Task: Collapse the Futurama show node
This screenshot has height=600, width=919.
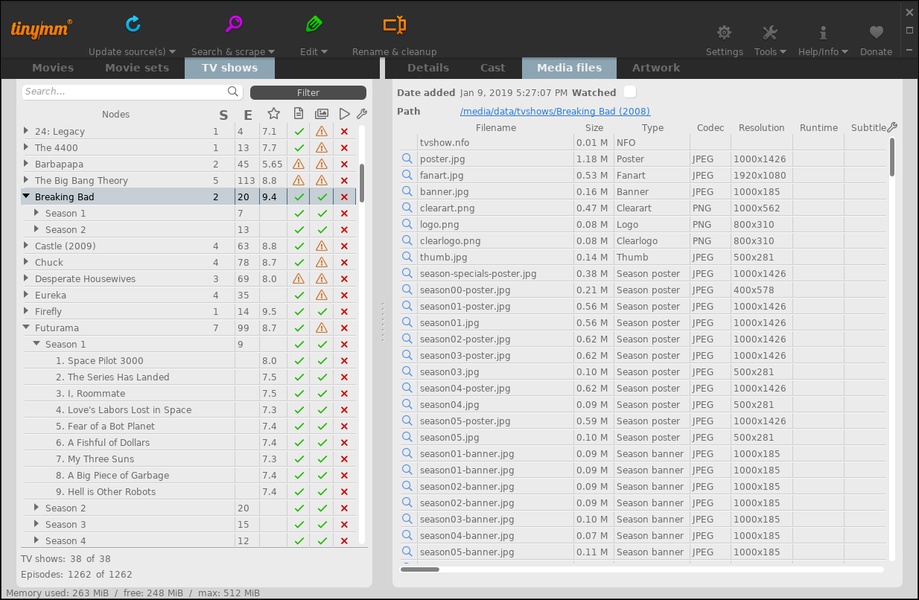Action: 26,328
